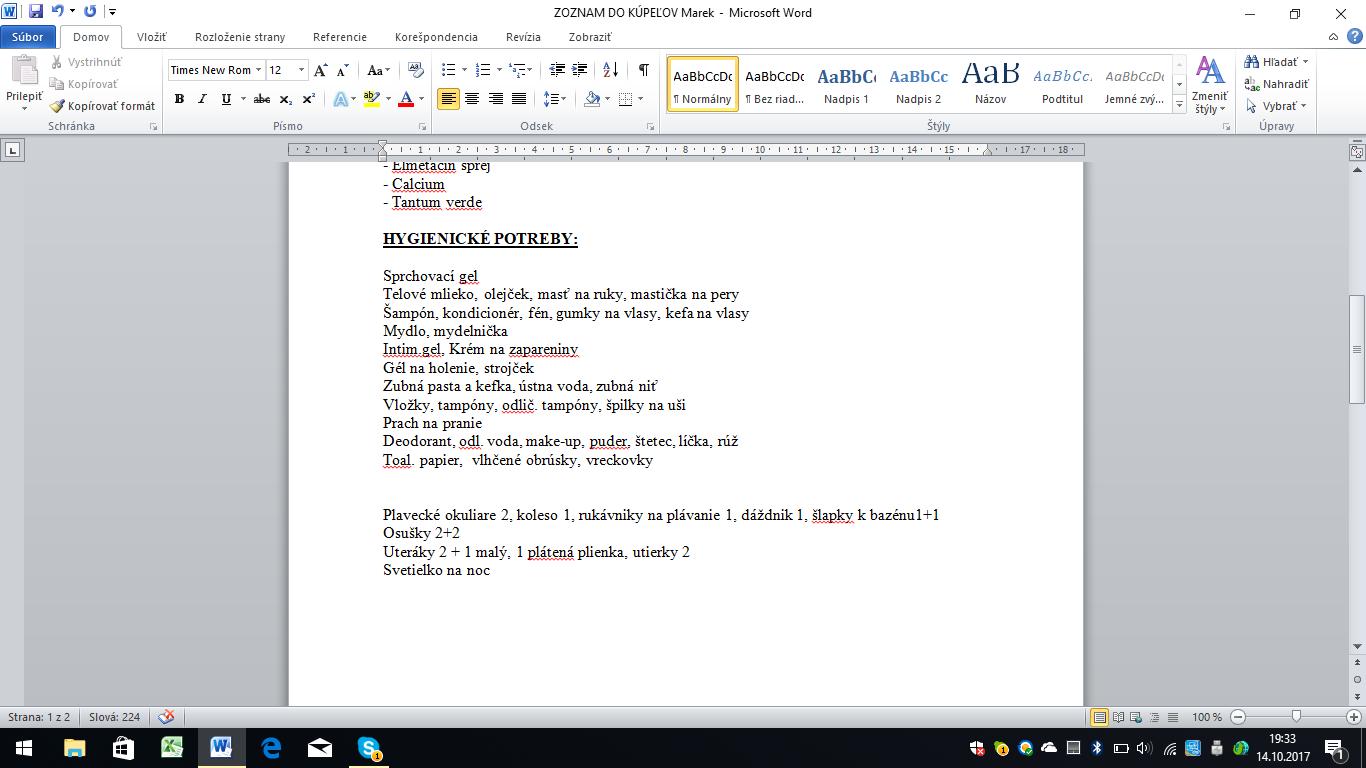The image size is (1366, 768).
Task: Click the red font color swatch
Action: pos(405,99)
